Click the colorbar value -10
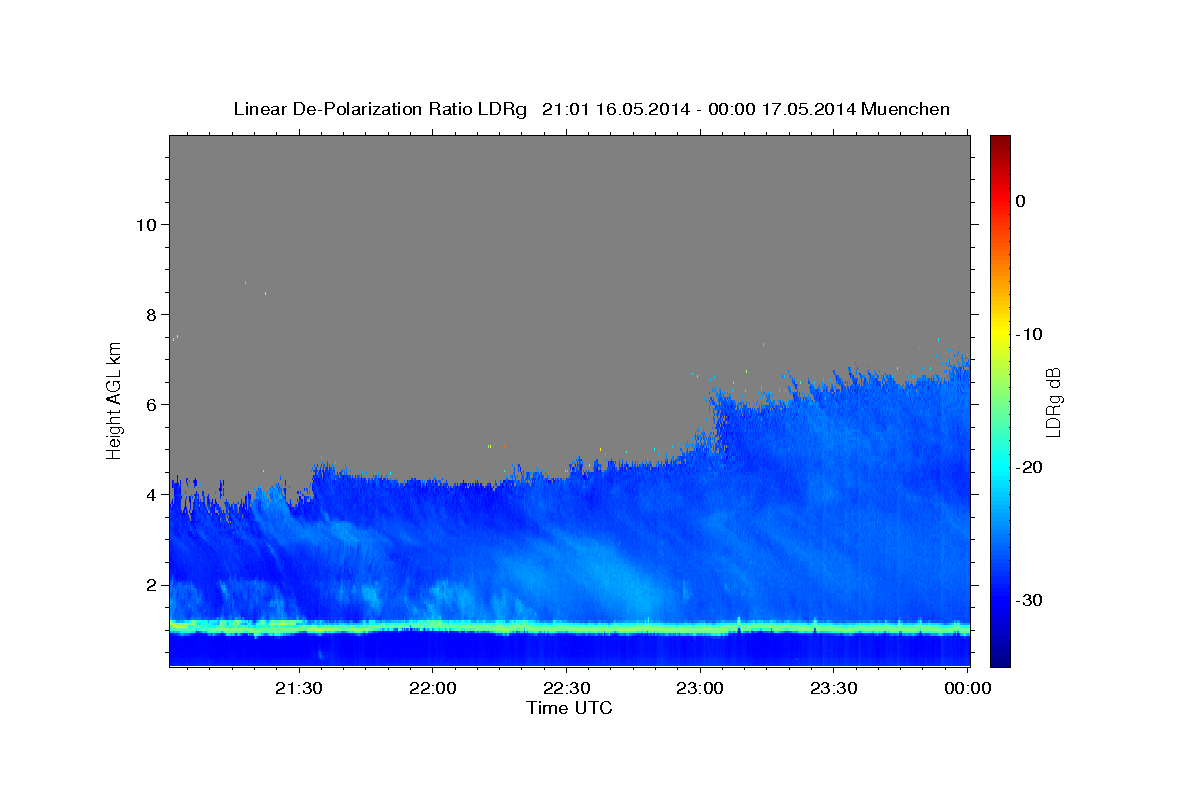 (1029, 334)
